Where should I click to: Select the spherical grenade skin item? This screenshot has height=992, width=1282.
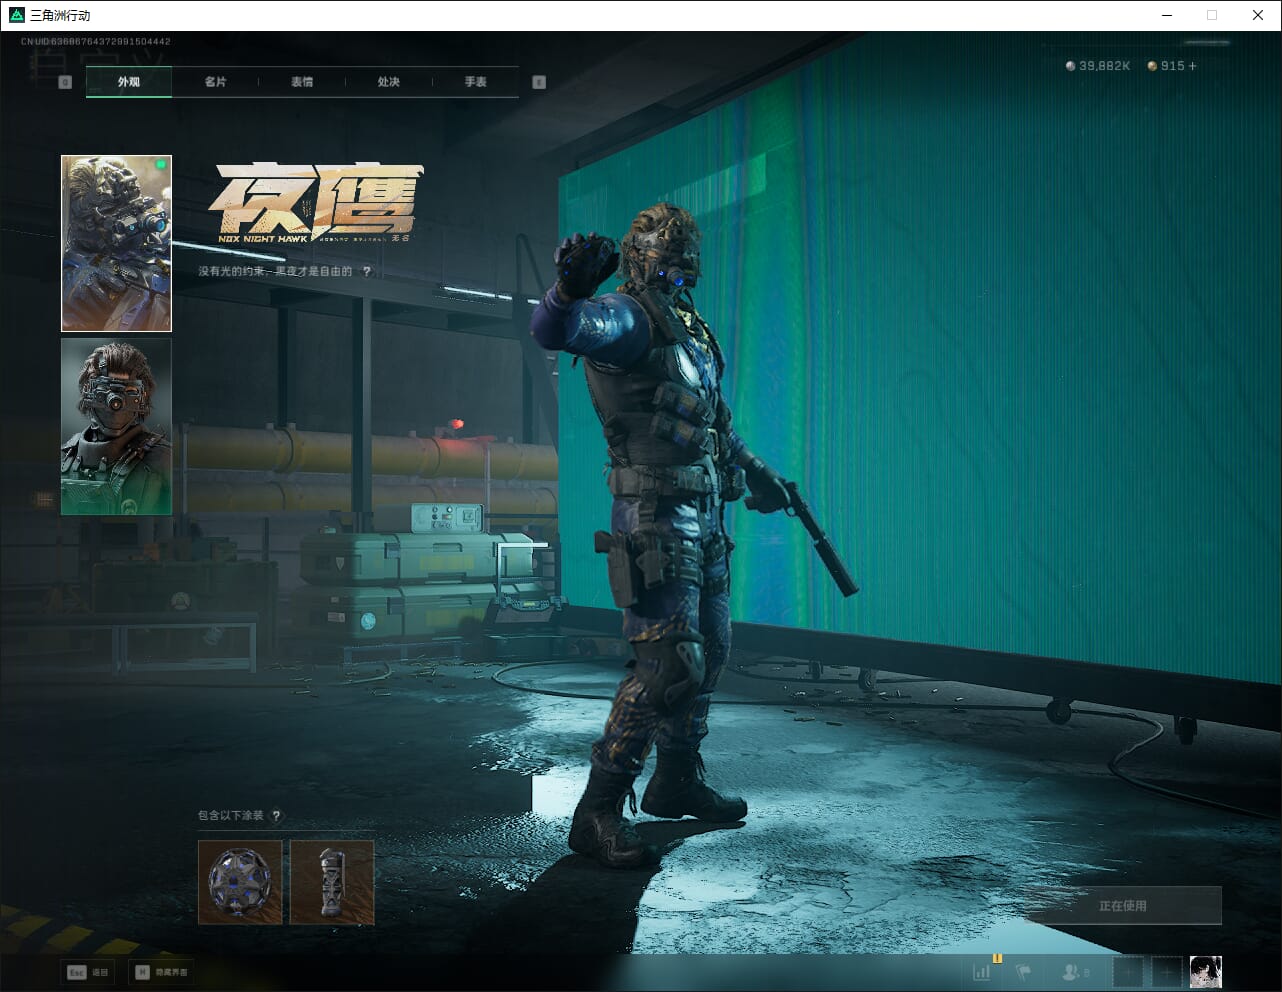pos(240,882)
